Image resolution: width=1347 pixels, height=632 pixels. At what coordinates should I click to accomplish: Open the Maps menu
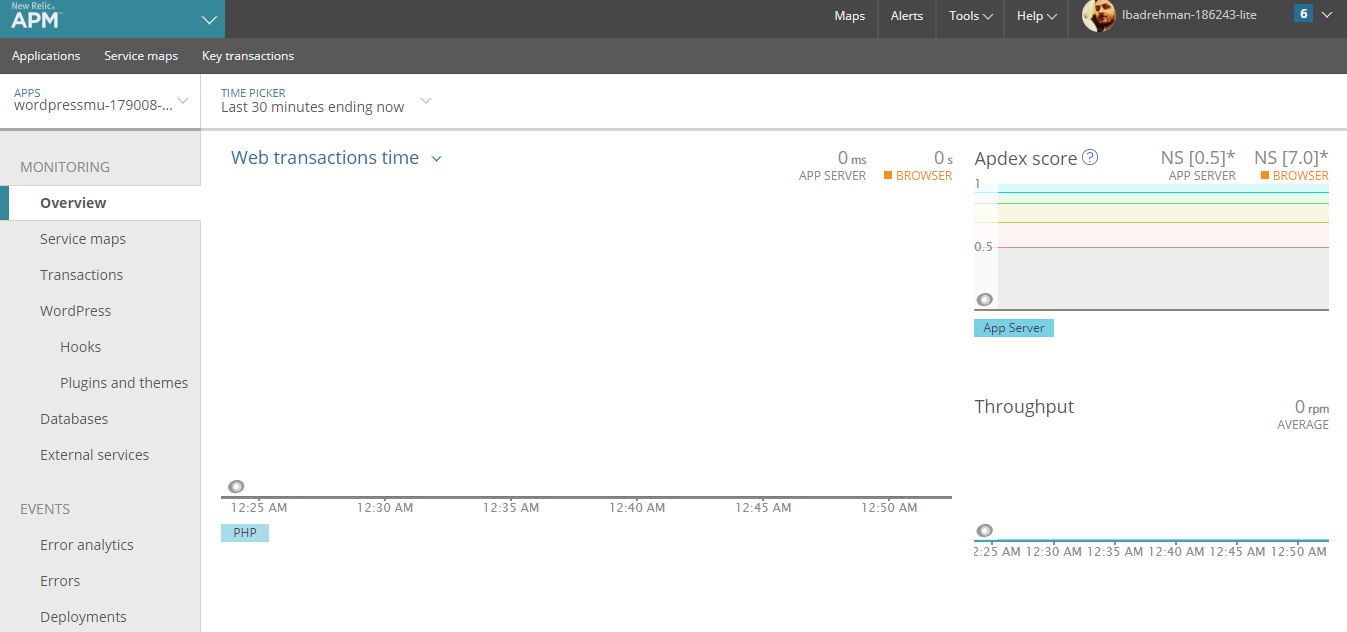pyautogui.click(x=849, y=16)
